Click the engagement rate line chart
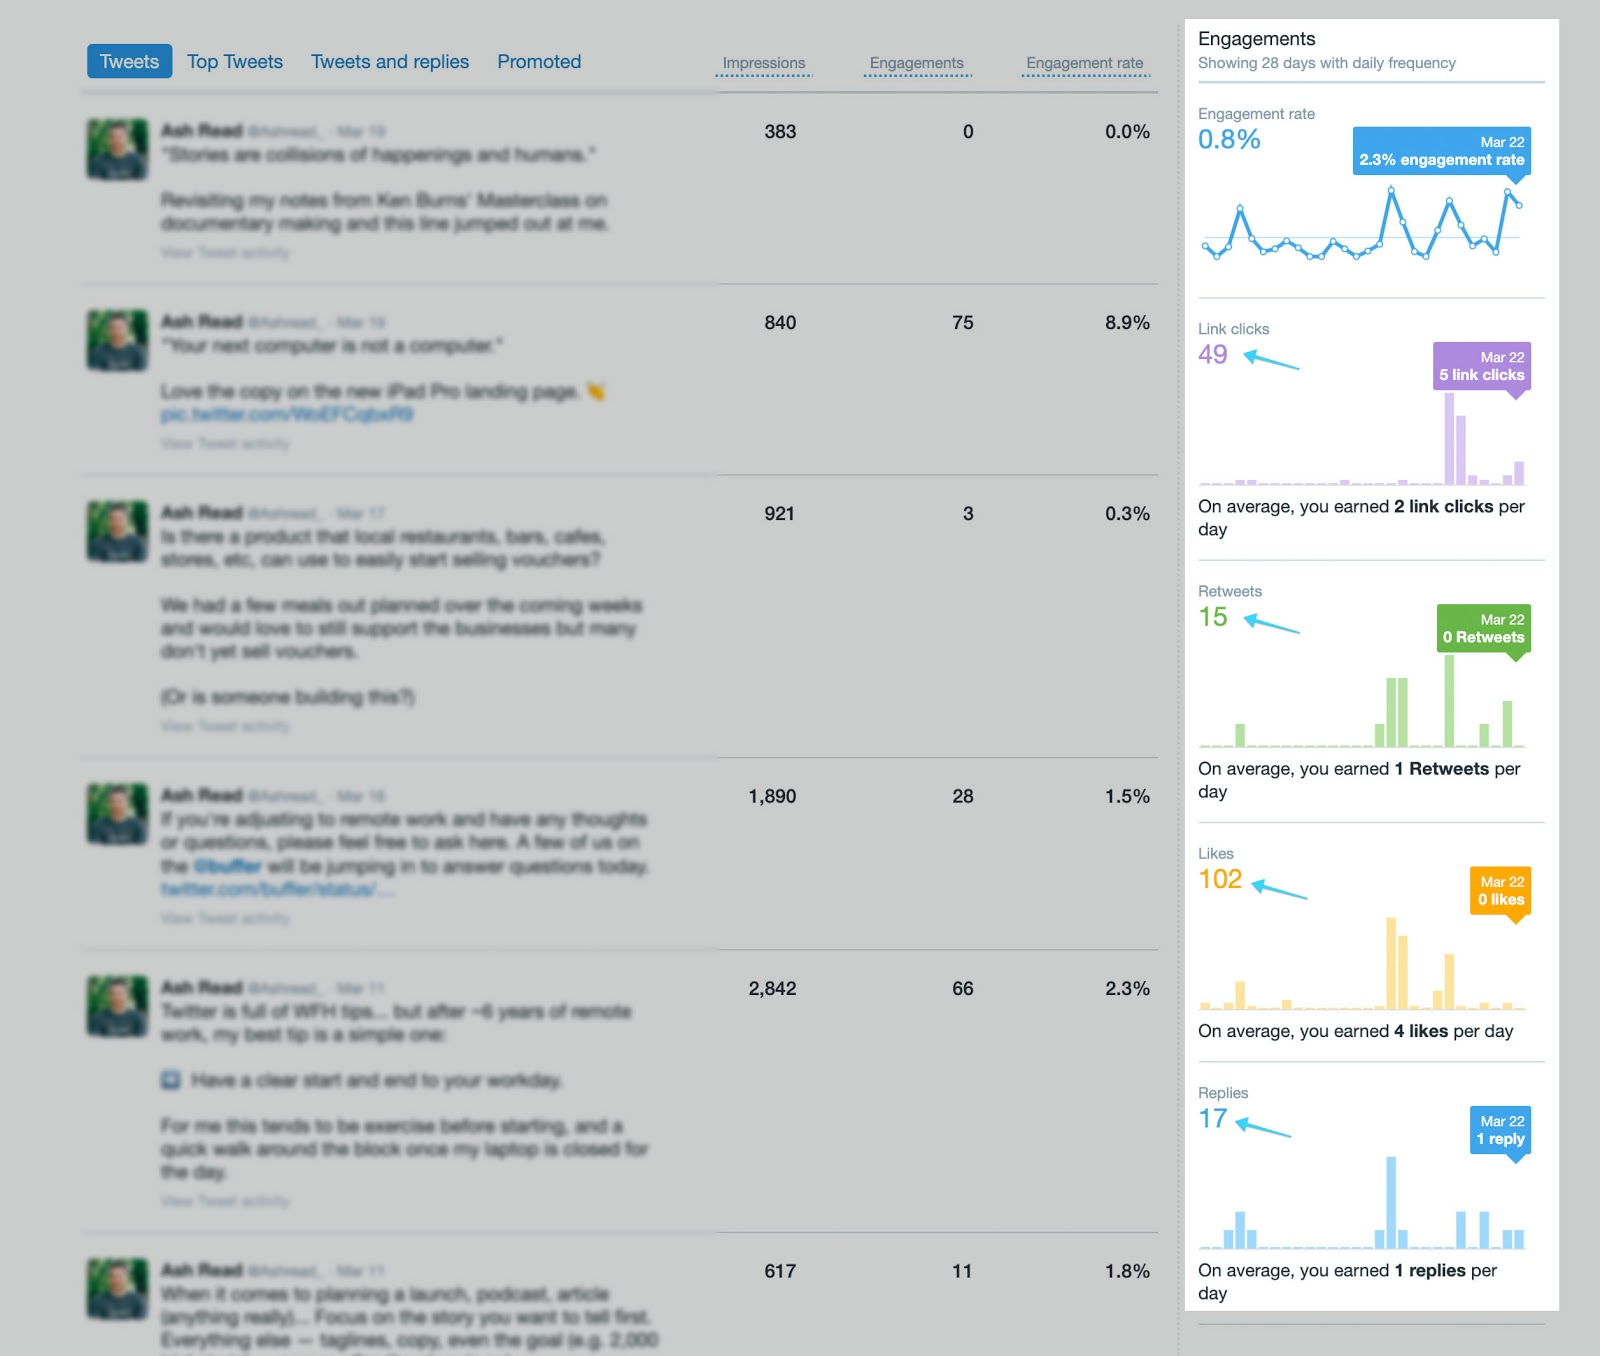 (1362, 225)
